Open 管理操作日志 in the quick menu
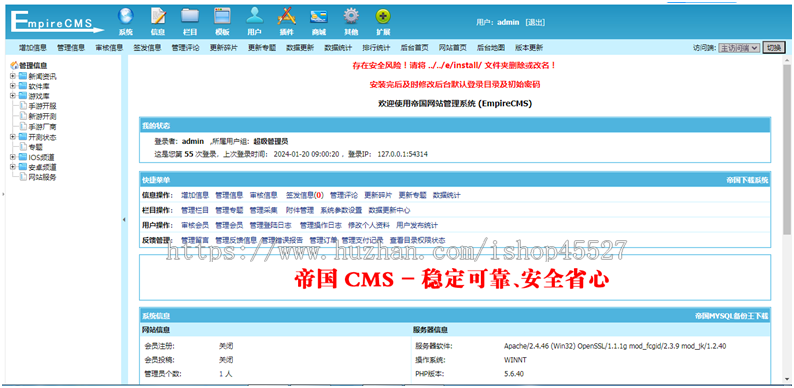Screen dimensions: 794x388 (321, 225)
